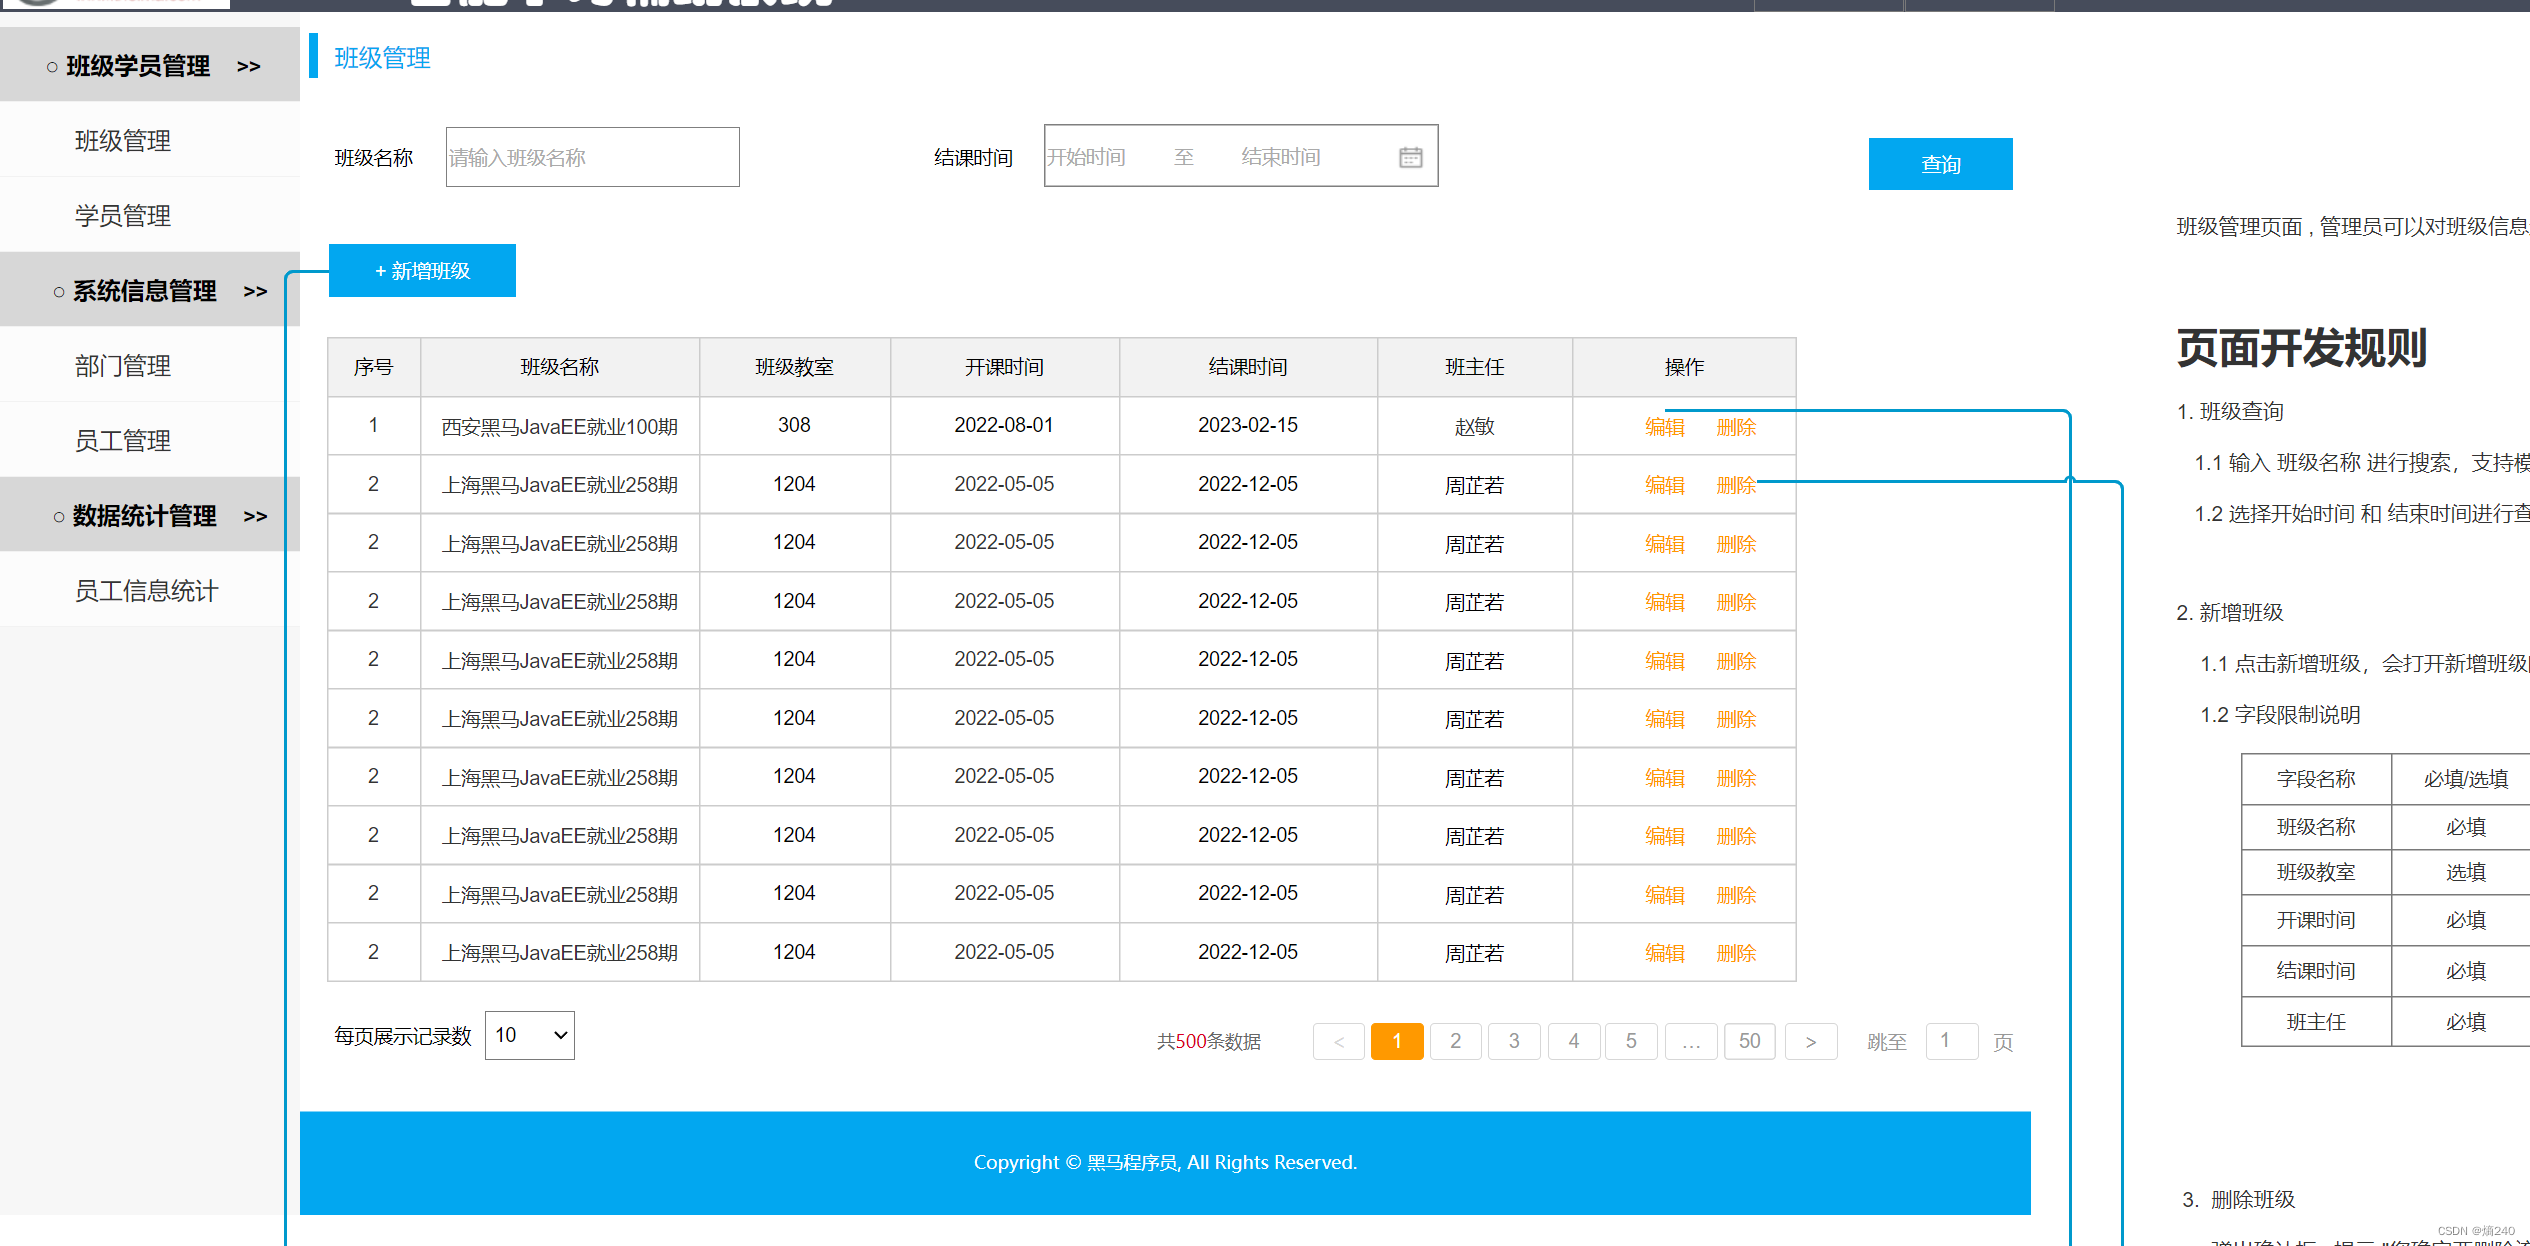Viewport: 2530px width, 1246px height.
Task: Click the 查询 search button
Action: pos(1940,164)
